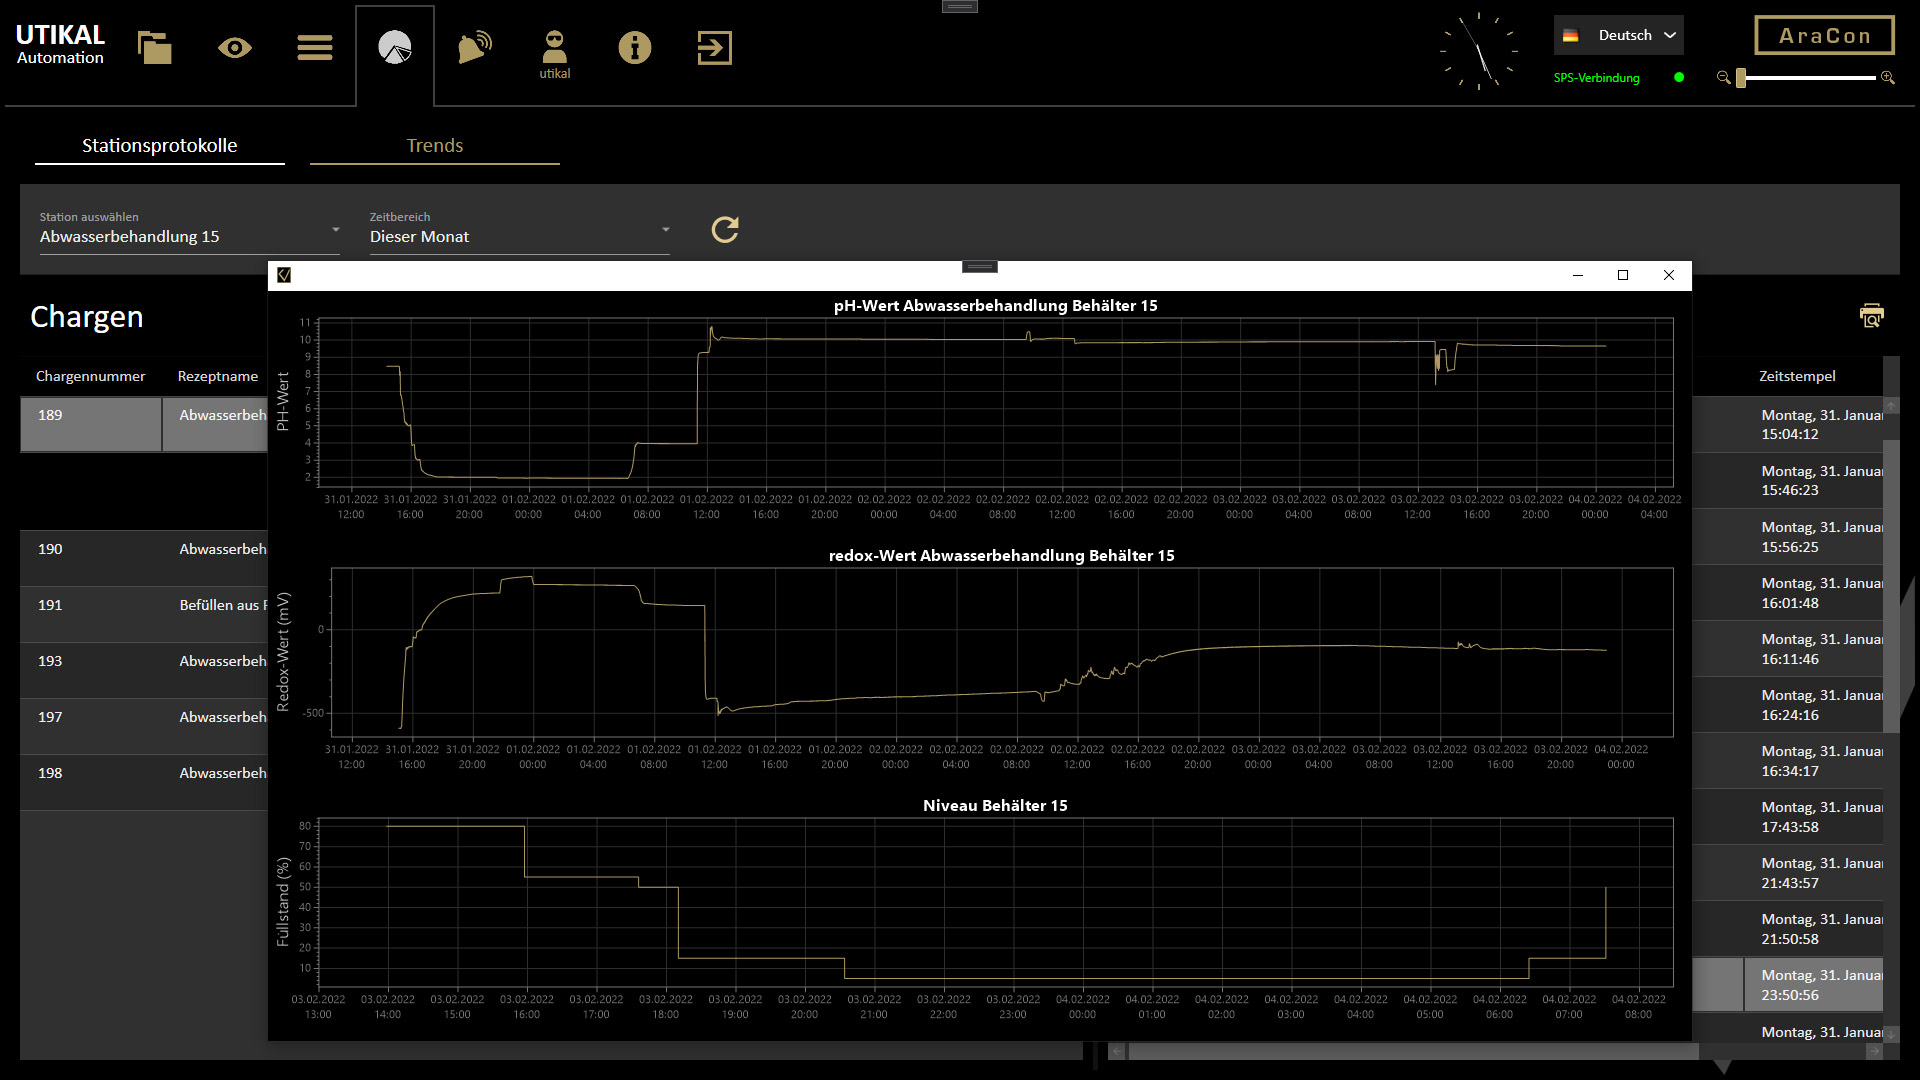Click the info icon in the toolbar

click(634, 47)
